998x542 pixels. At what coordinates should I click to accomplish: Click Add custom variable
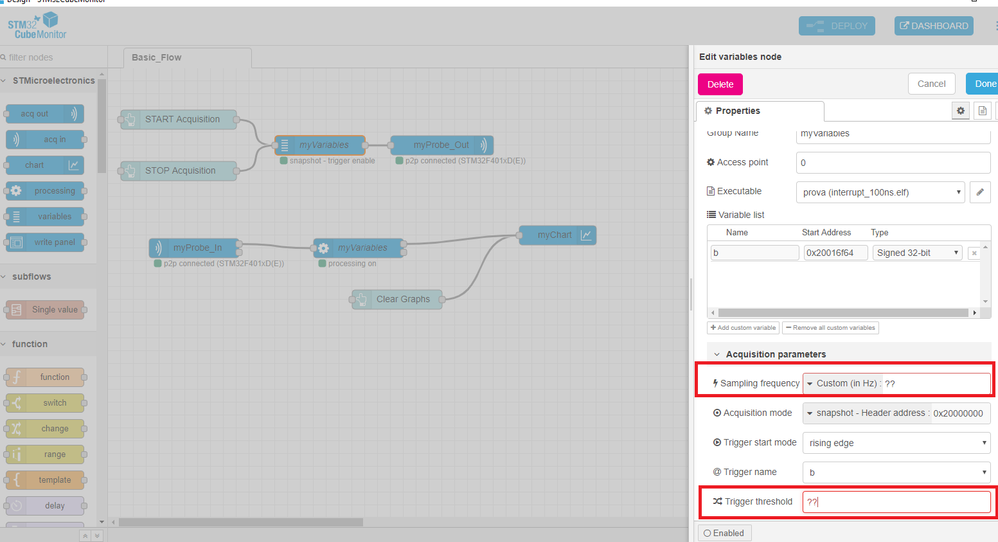743,328
